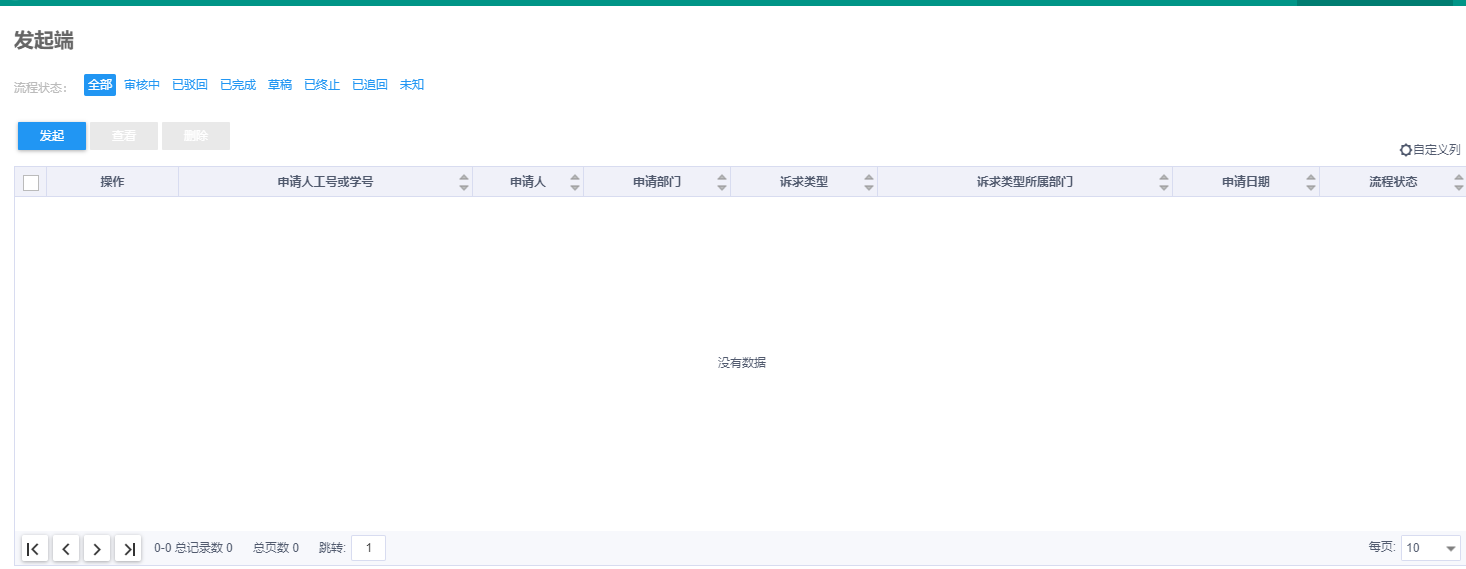This screenshot has height=569, width=1466.
Task: Open the 每页 page size dropdown
Action: click(x=1430, y=548)
